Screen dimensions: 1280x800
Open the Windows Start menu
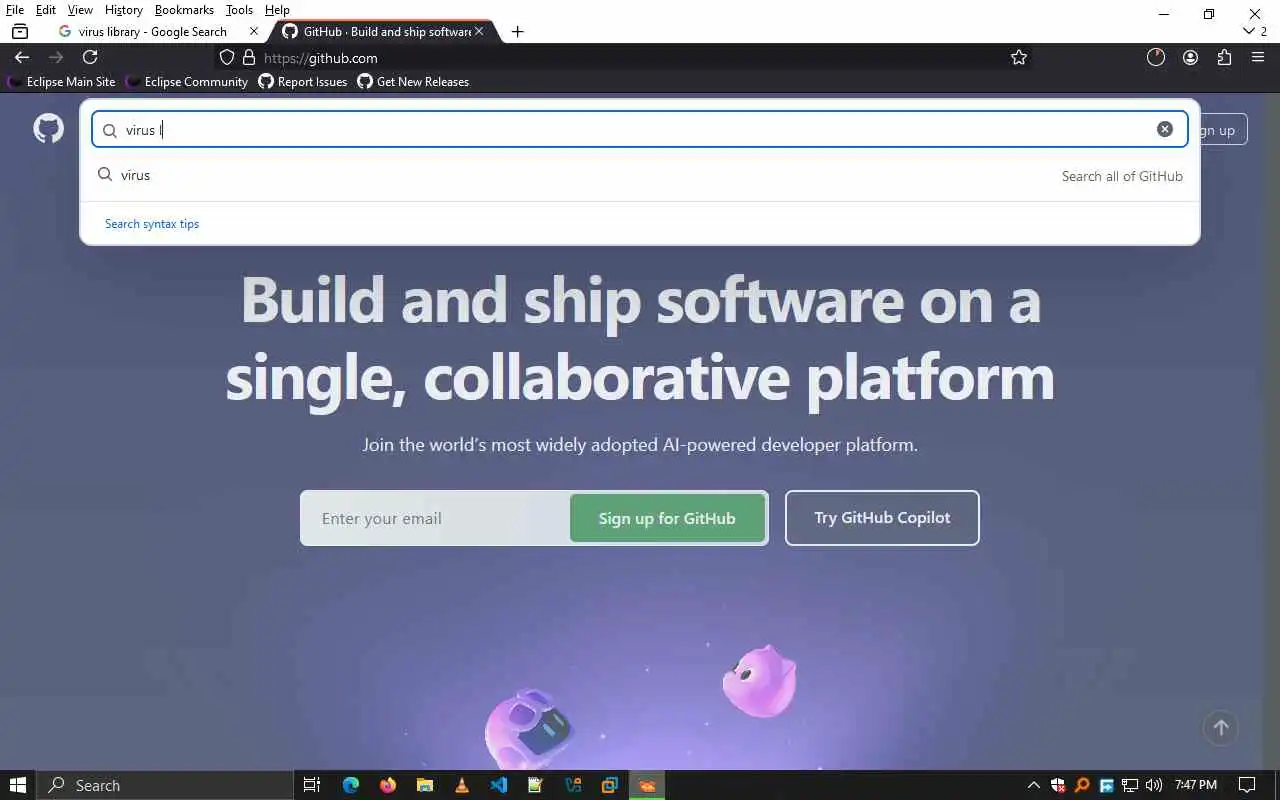[x=18, y=785]
